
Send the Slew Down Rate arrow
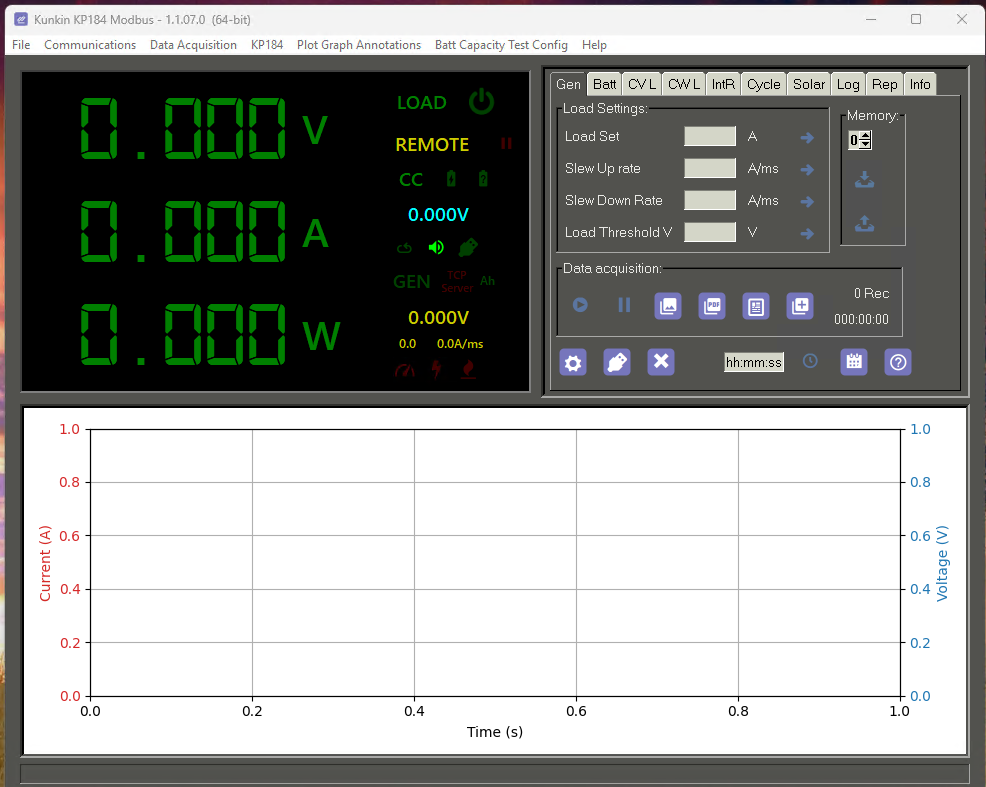807,202
